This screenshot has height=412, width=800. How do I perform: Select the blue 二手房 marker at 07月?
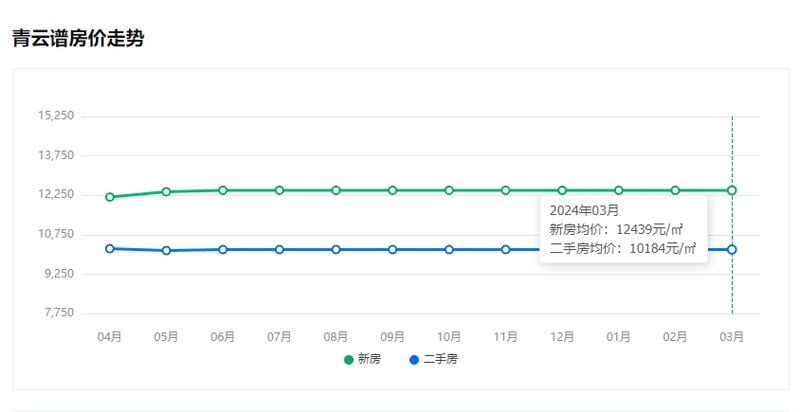280,249
